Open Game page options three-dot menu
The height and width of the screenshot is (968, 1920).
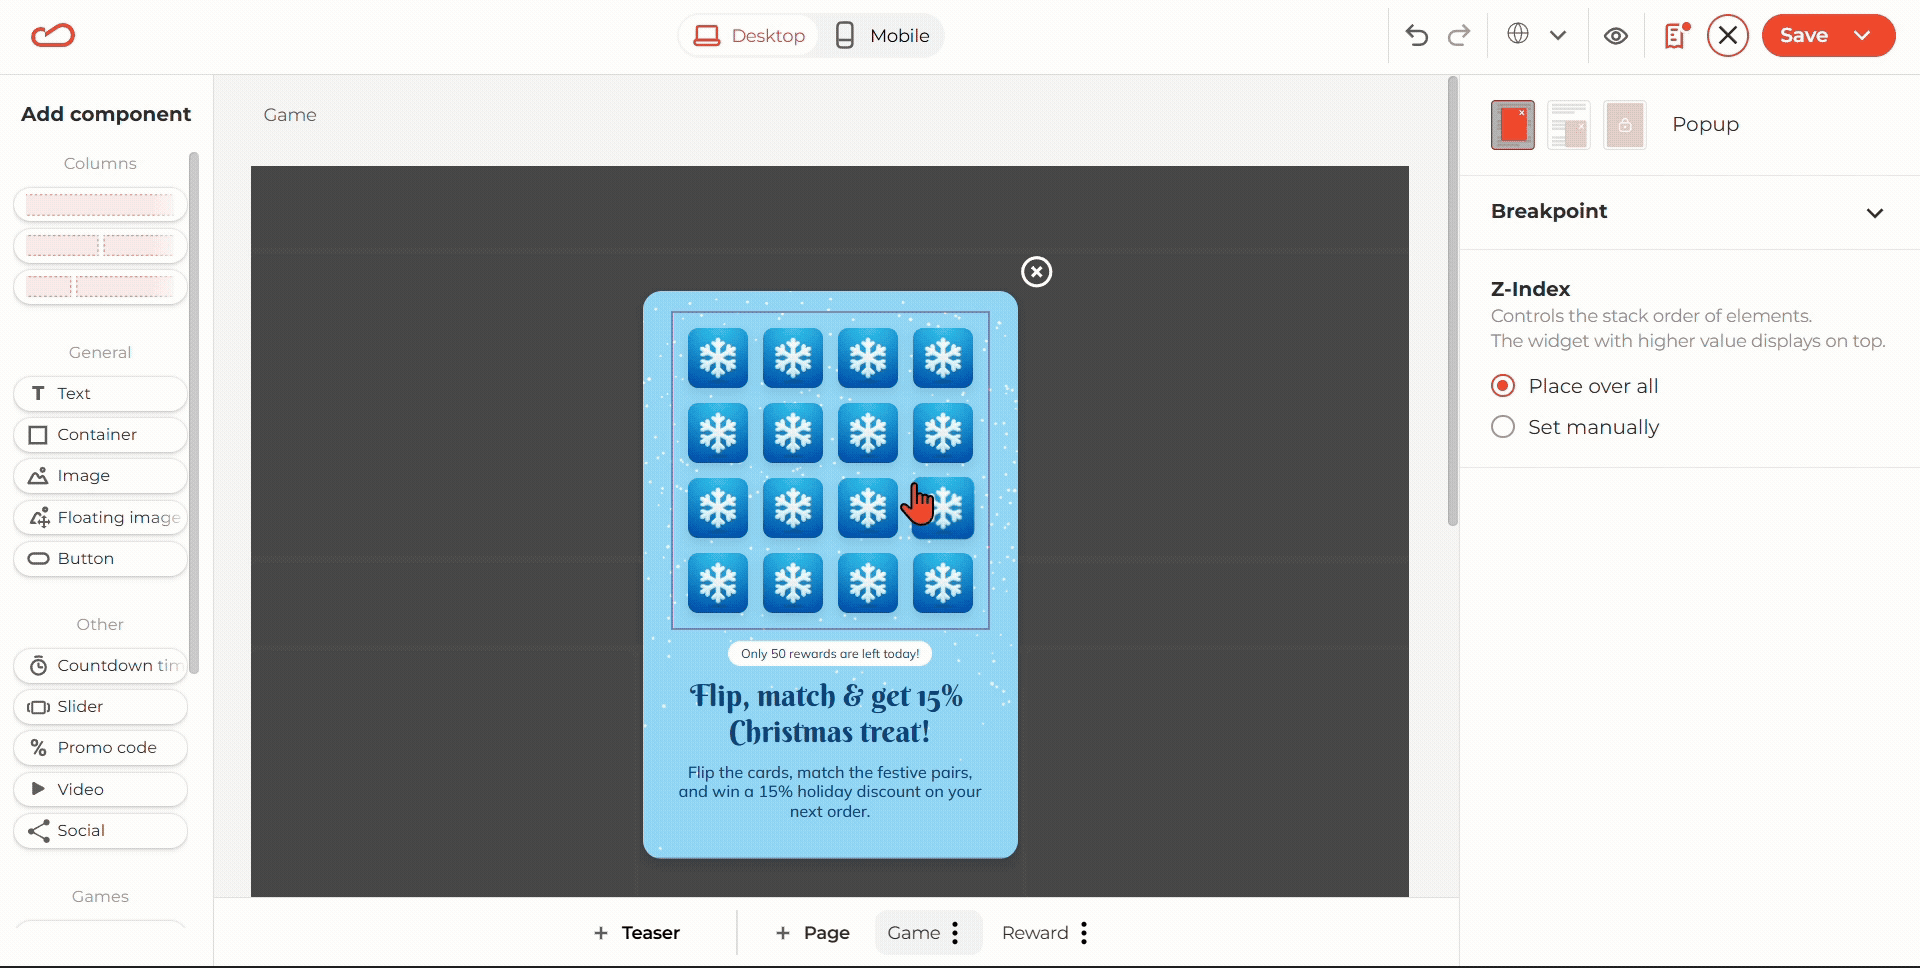coord(955,933)
